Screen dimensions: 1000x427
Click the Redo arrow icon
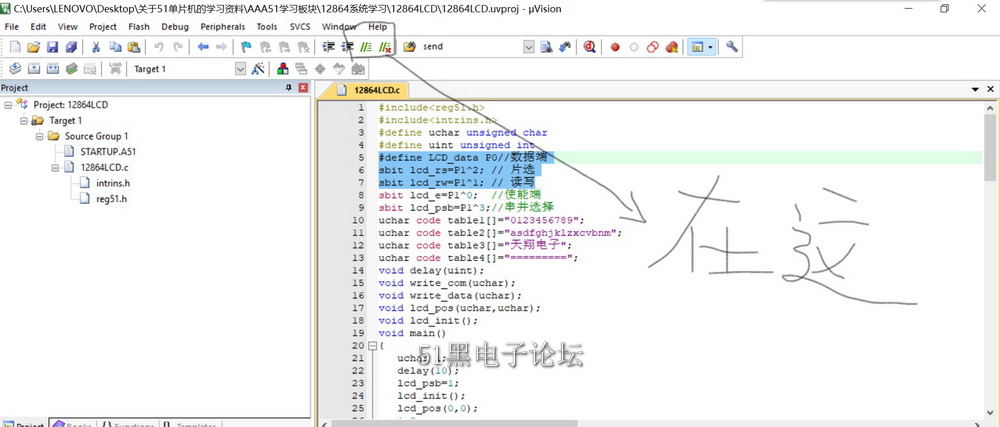178,47
